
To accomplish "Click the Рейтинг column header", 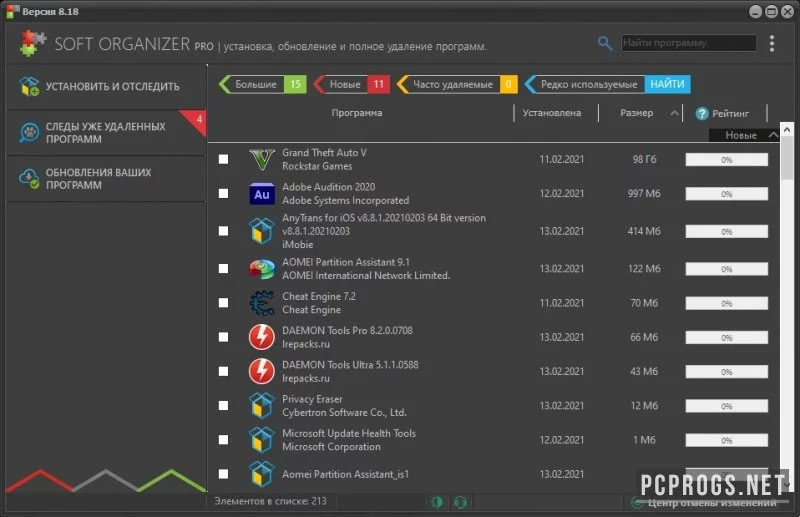I will (x=730, y=113).
